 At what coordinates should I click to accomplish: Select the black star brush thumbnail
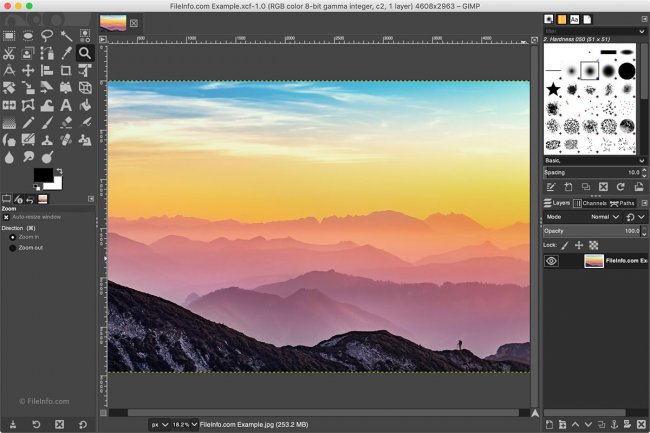(552, 91)
